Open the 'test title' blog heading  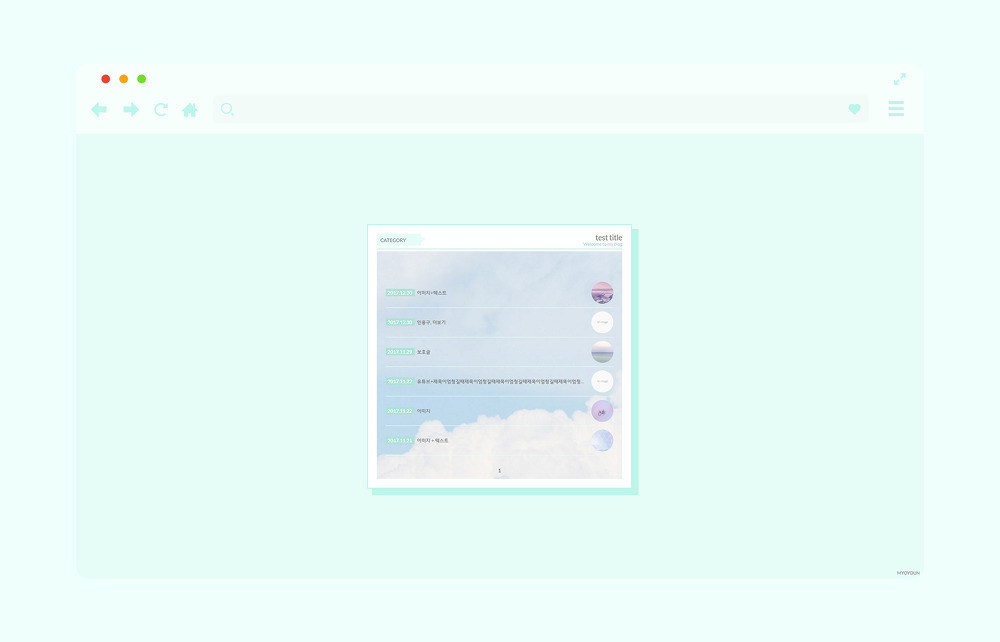pyautogui.click(x=608, y=237)
